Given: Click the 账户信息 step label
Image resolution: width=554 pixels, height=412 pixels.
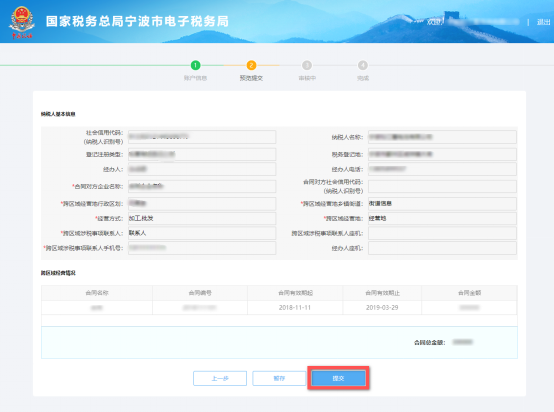Looking at the screenshot, I should pyautogui.click(x=195, y=78).
